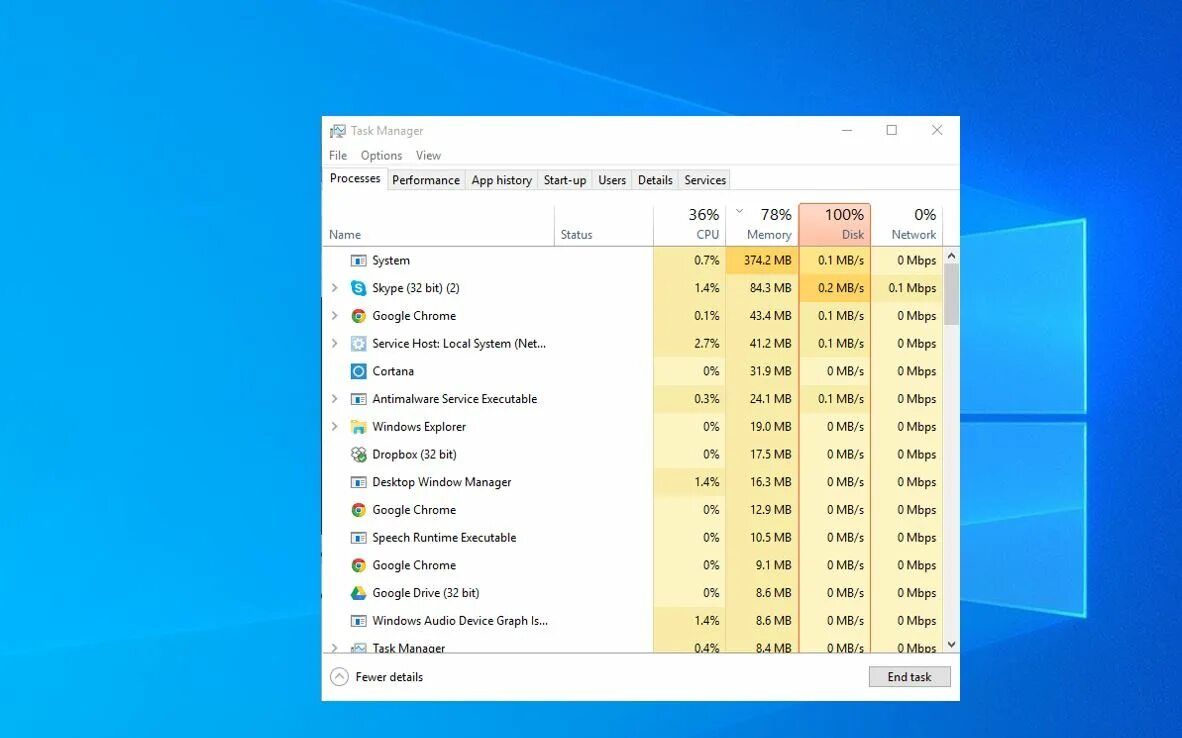Switch to the Details tab
Screen dimensions: 1182x738
point(655,180)
